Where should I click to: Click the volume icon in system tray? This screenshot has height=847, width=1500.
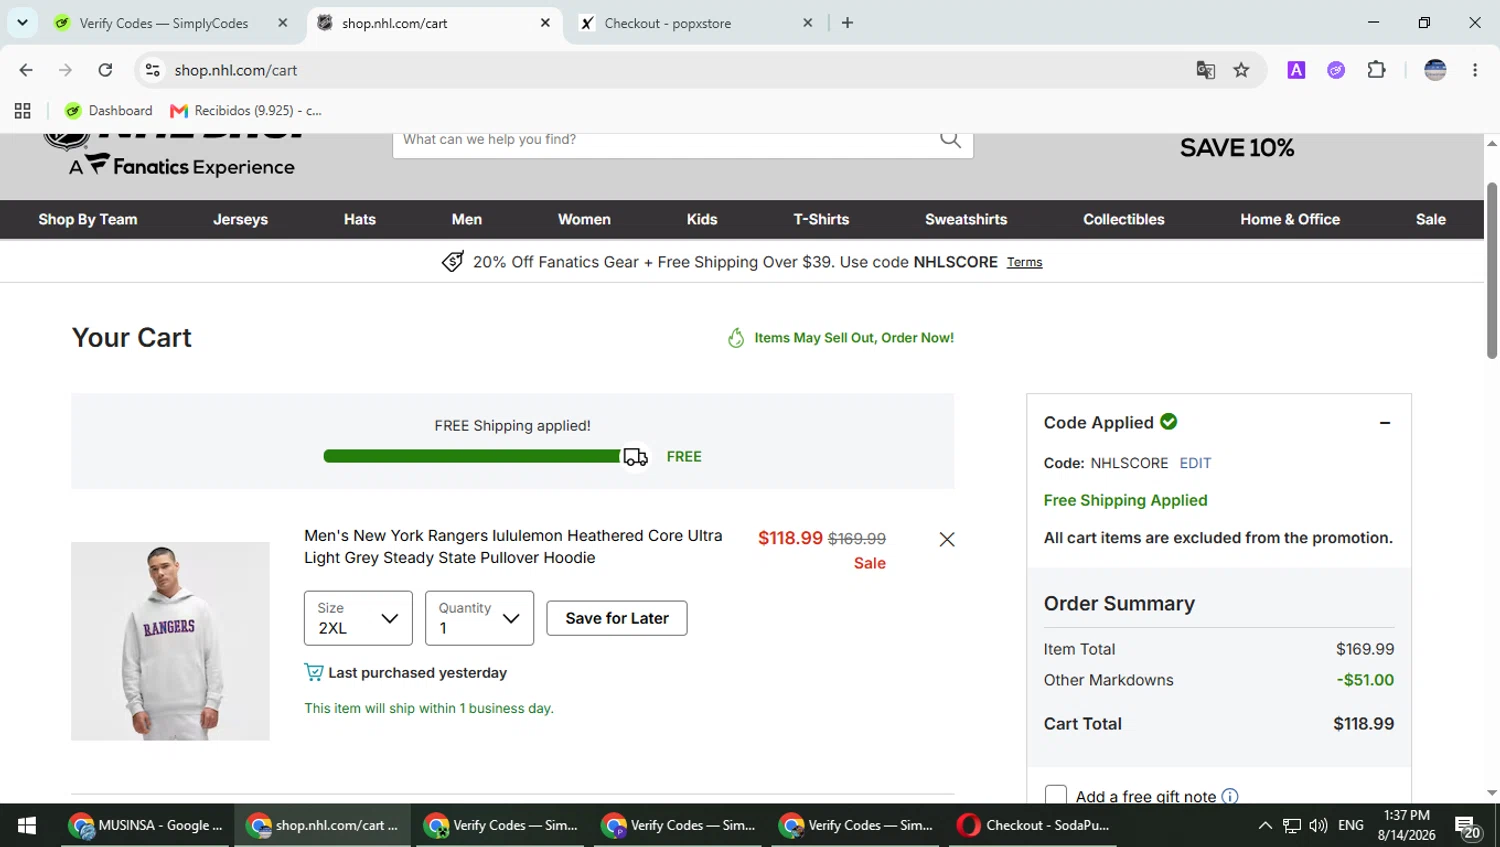tap(1318, 825)
